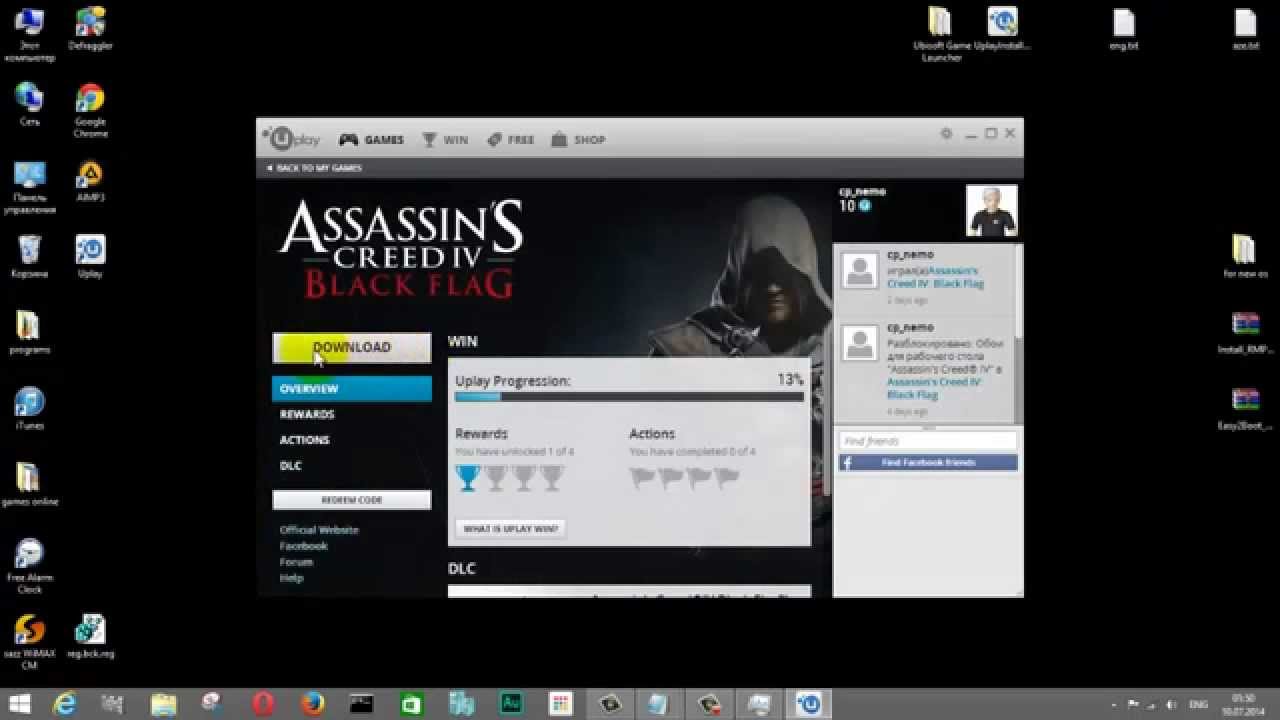
Task: Launch Opera from the taskbar
Action: 262,704
